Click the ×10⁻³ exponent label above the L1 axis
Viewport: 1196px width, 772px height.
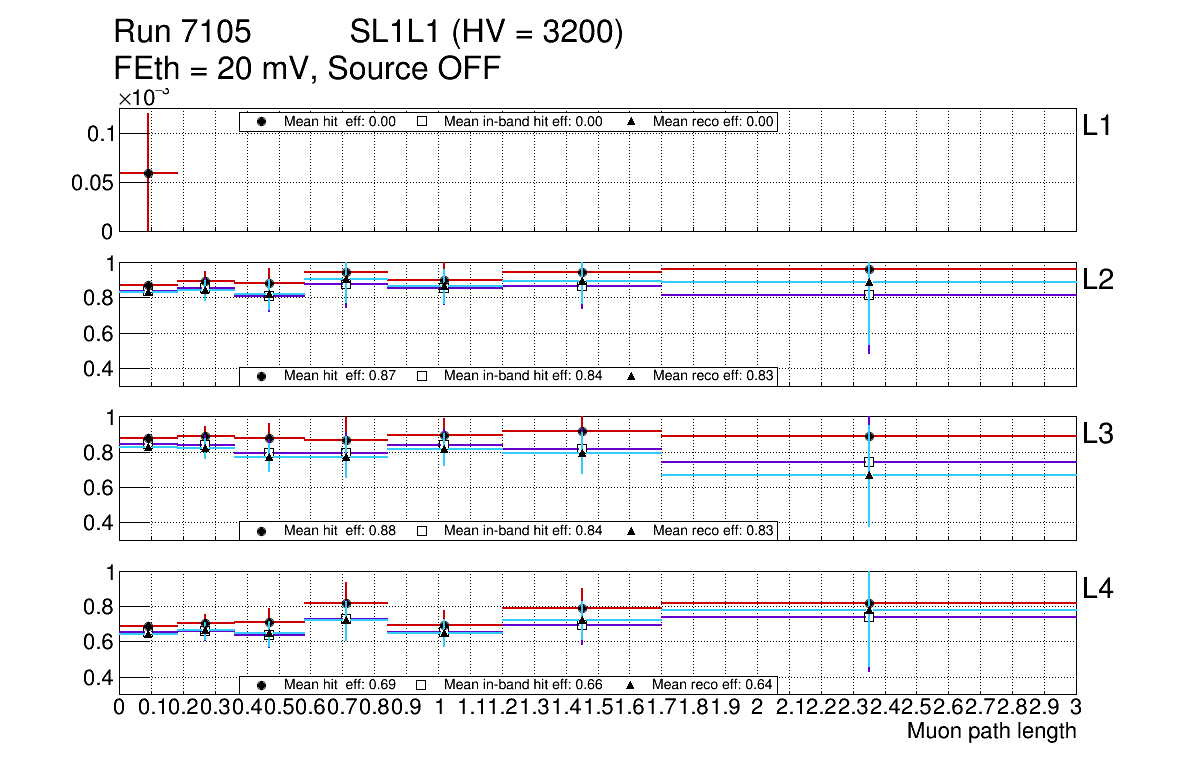click(x=144, y=97)
